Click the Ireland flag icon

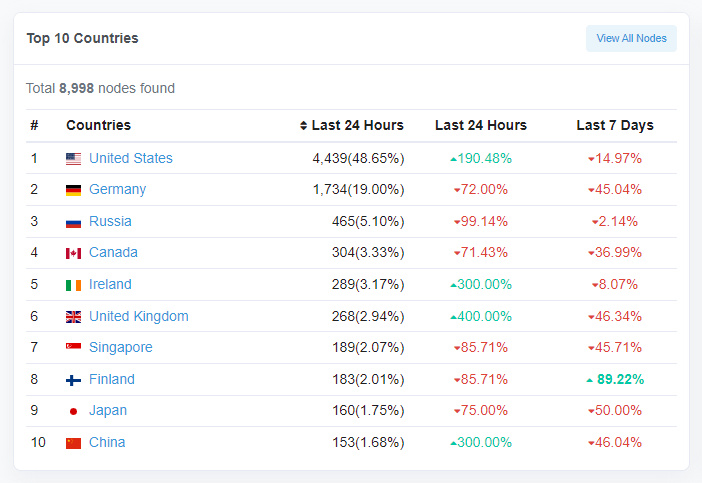pyautogui.click(x=73, y=285)
